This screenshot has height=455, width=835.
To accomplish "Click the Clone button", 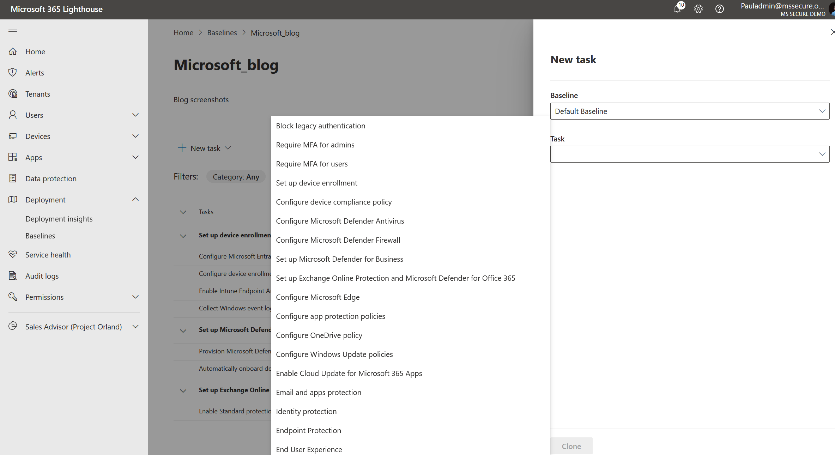I will point(571,446).
